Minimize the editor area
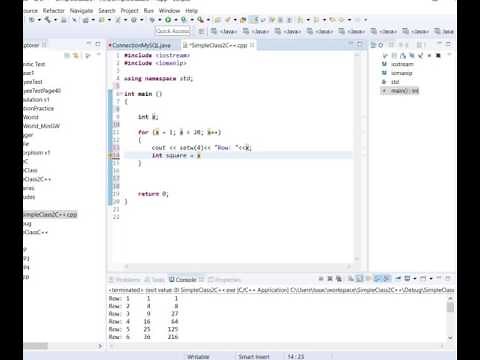 click(x=351, y=44)
